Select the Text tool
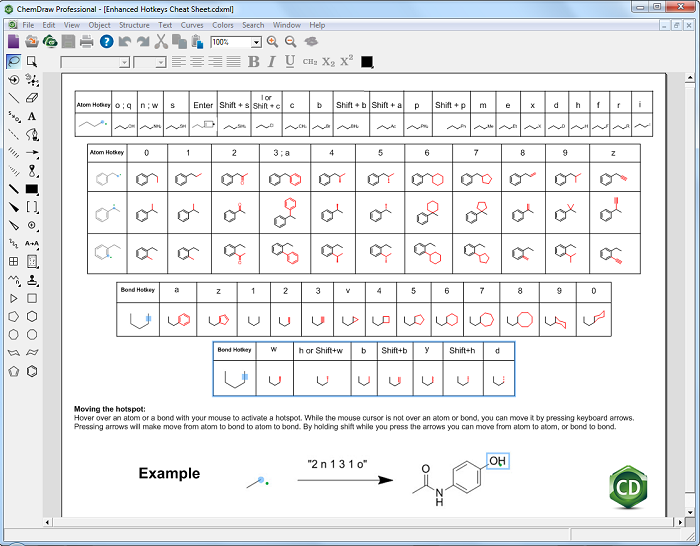 tap(32, 116)
